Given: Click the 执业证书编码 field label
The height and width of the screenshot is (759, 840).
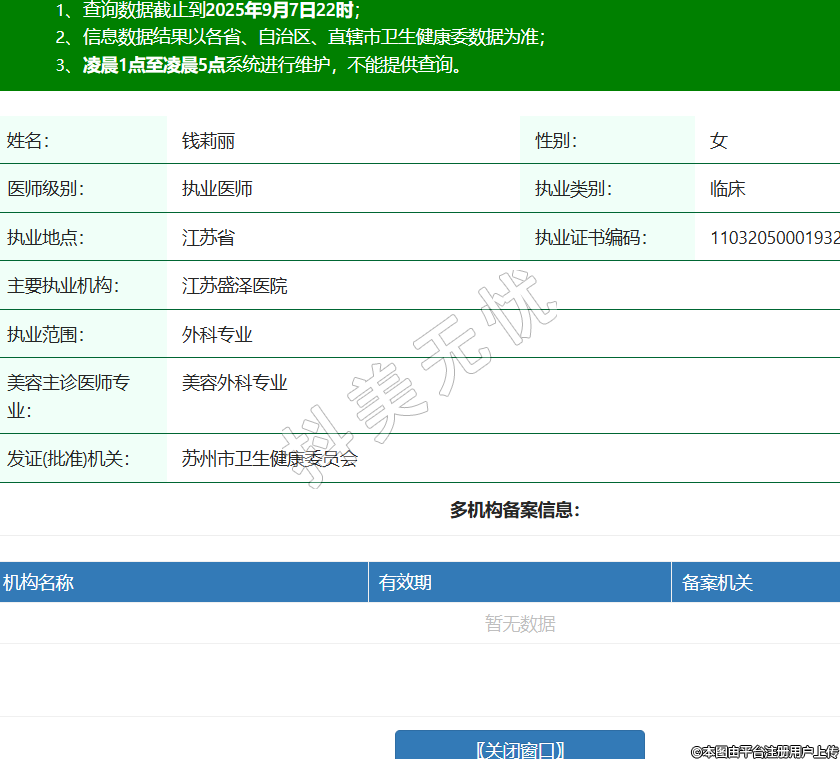Looking at the screenshot, I should coord(590,238).
